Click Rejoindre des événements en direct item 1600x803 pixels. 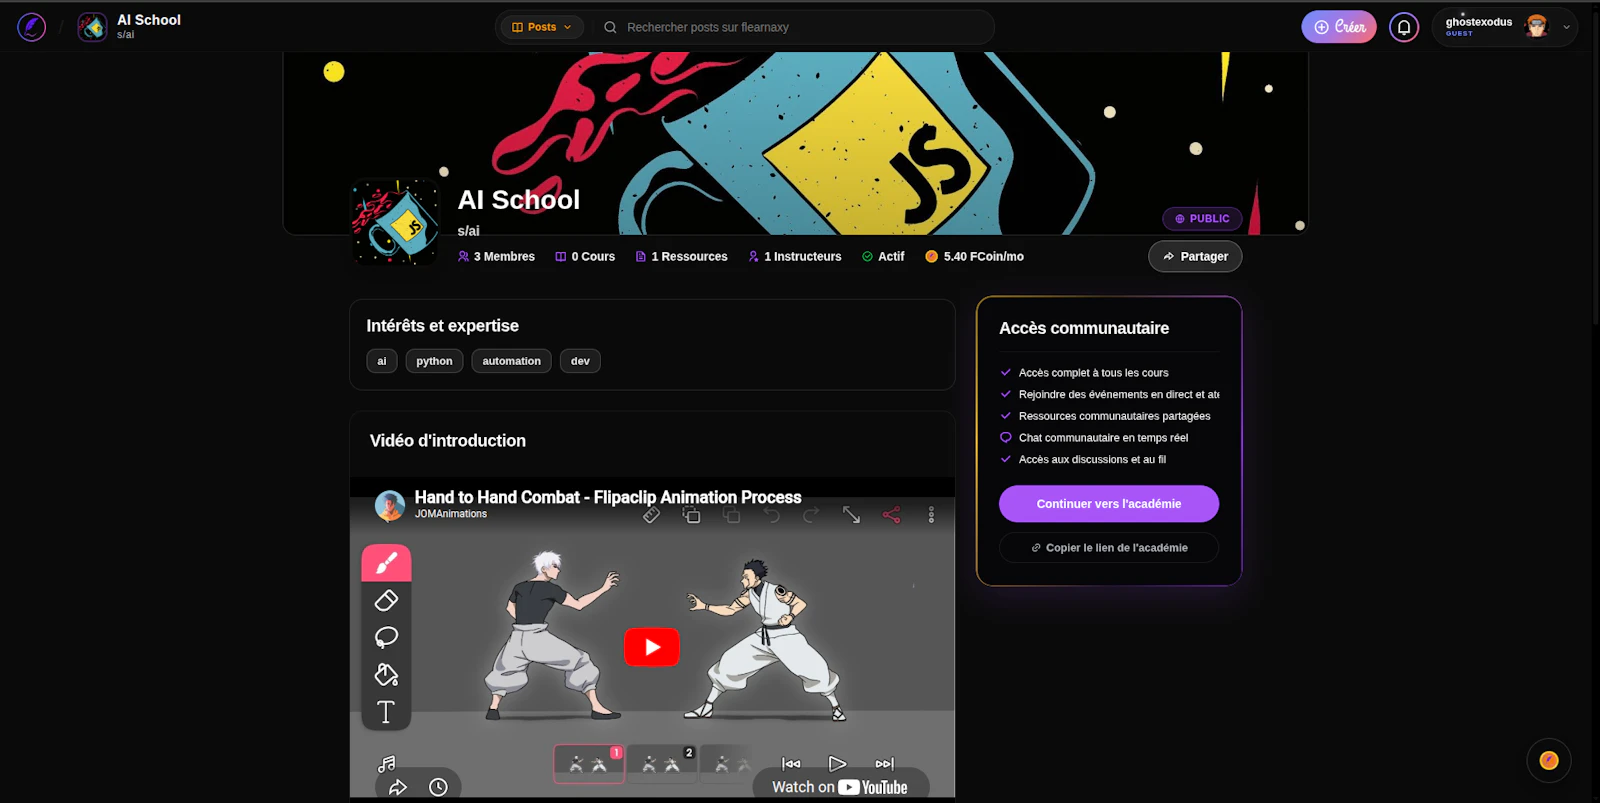click(1119, 394)
